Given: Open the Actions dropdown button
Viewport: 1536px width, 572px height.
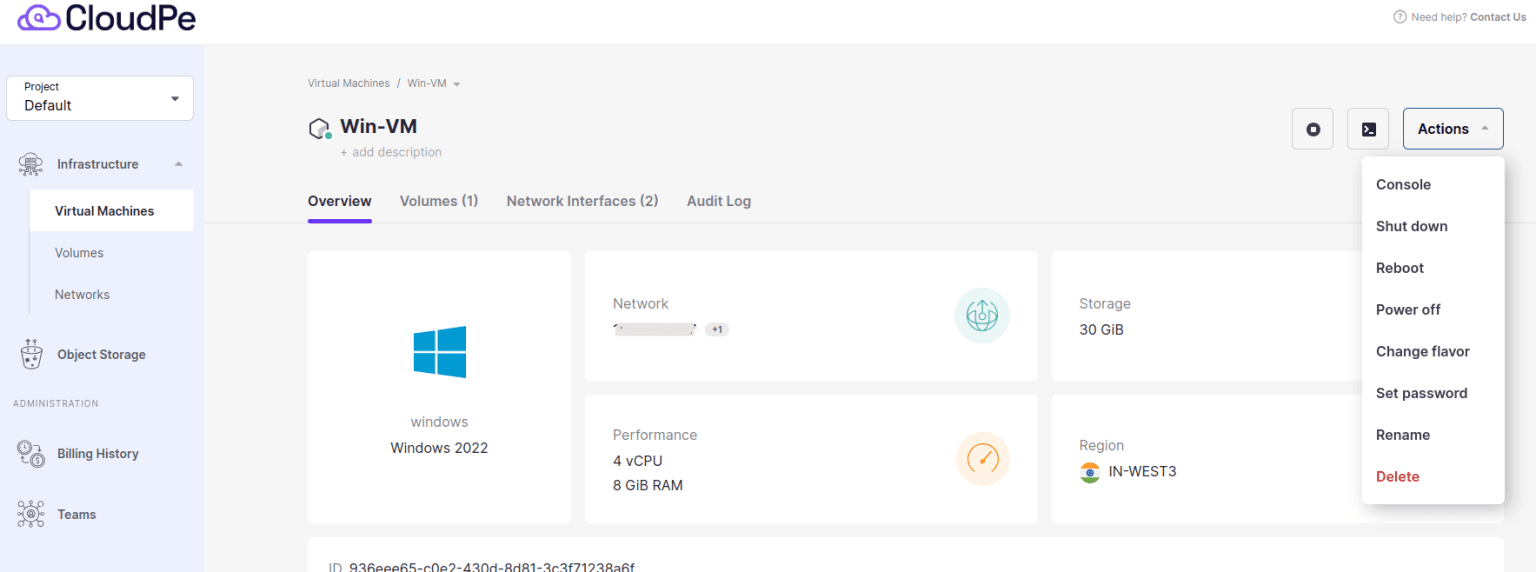Looking at the screenshot, I should (1453, 129).
